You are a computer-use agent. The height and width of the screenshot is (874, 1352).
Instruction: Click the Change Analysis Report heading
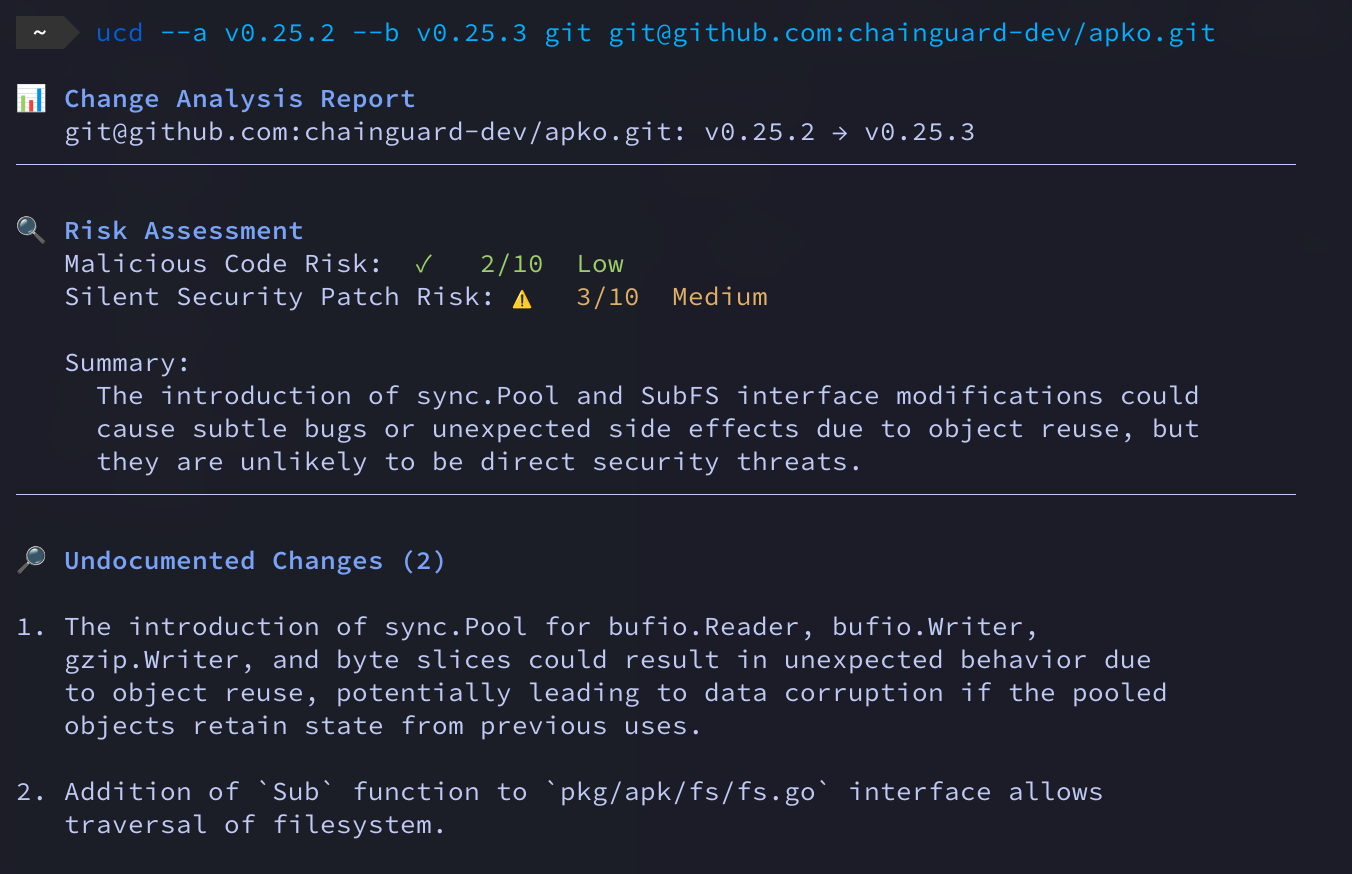click(x=239, y=99)
